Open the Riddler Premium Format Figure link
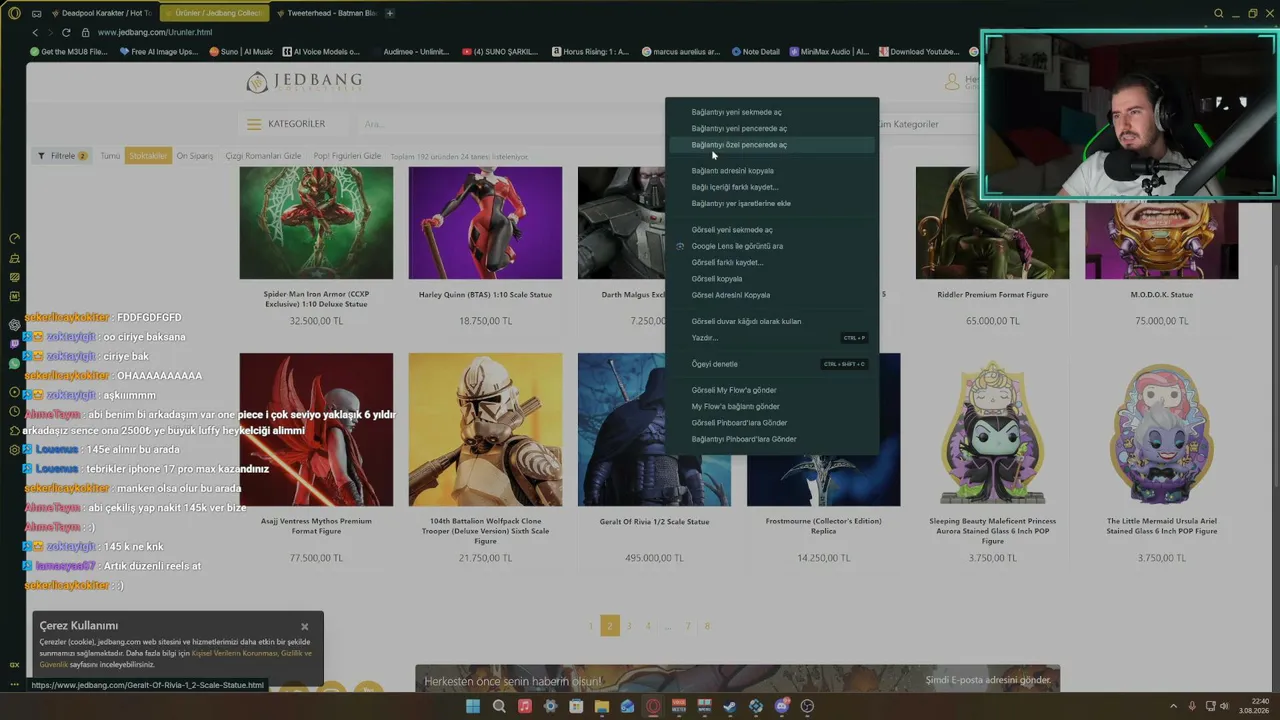This screenshot has height=720, width=1280. pos(993,295)
